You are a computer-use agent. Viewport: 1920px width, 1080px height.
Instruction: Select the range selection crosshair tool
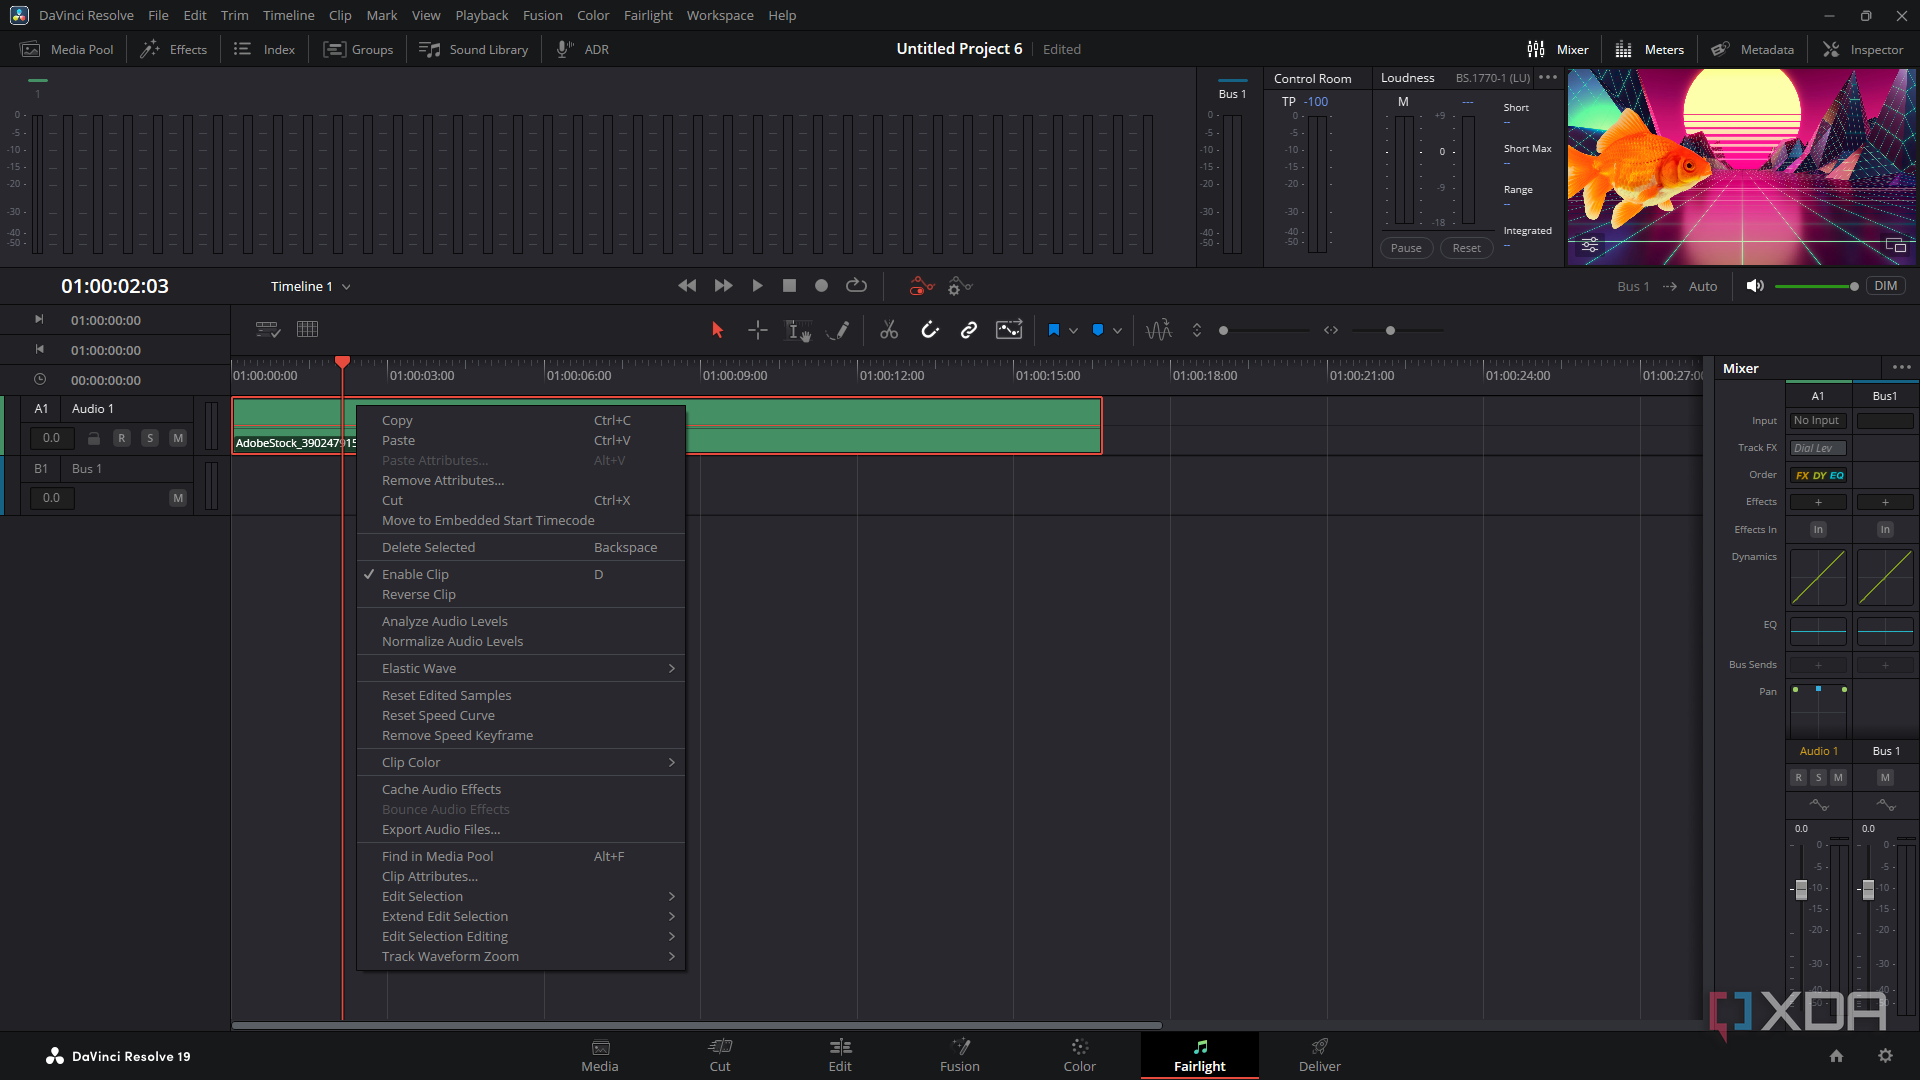point(758,330)
